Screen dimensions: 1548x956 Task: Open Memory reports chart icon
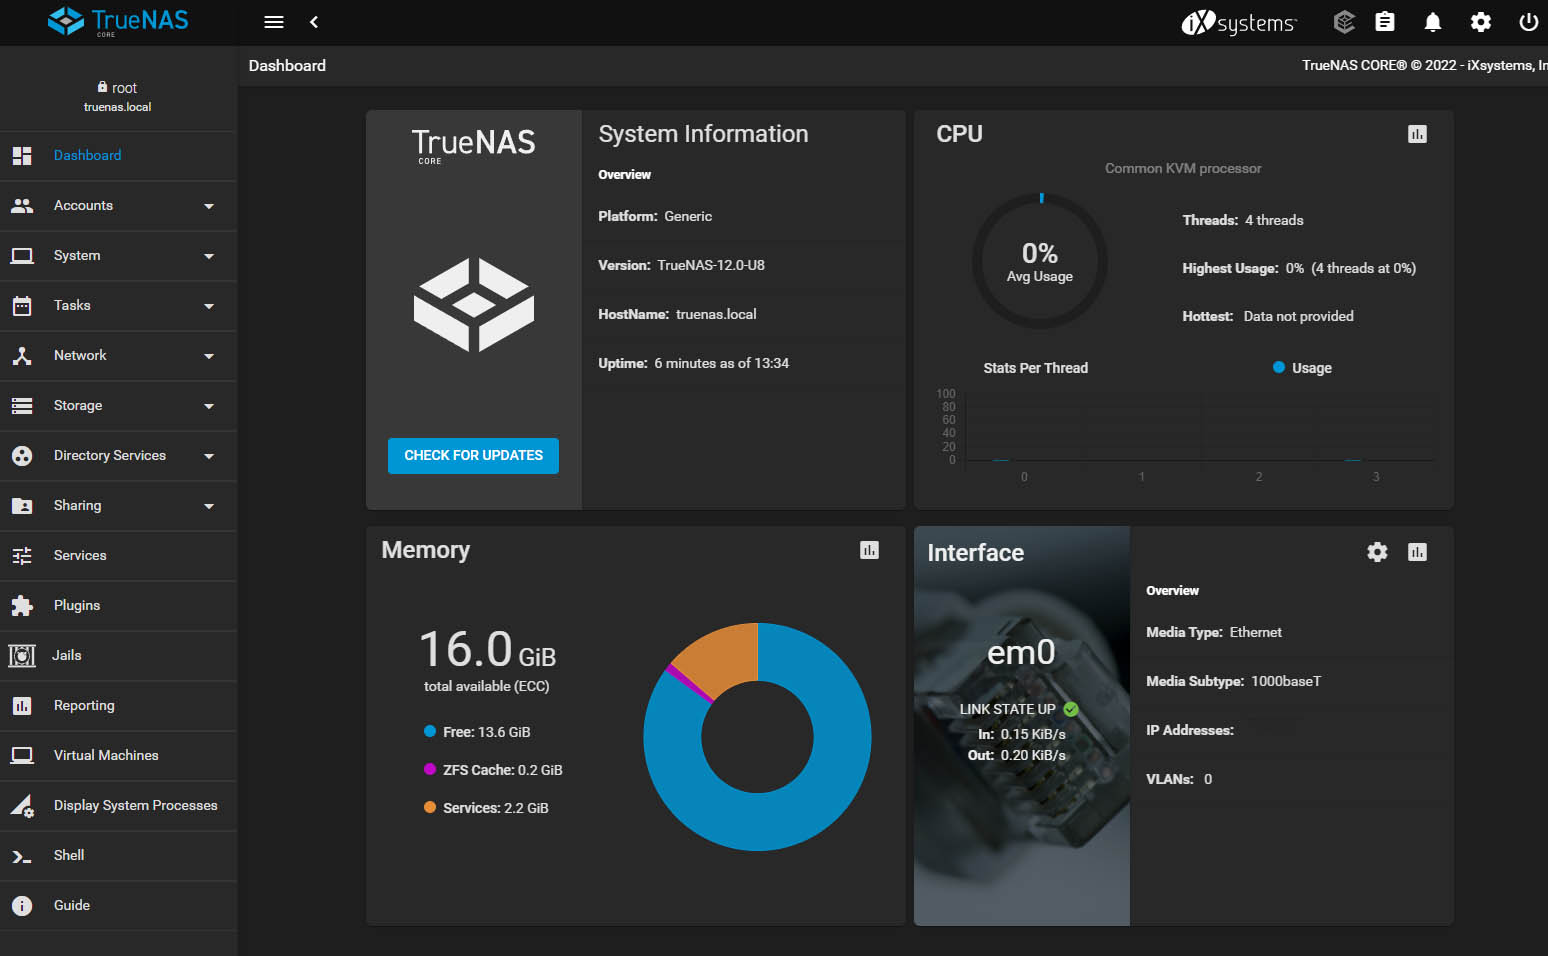[x=869, y=550]
